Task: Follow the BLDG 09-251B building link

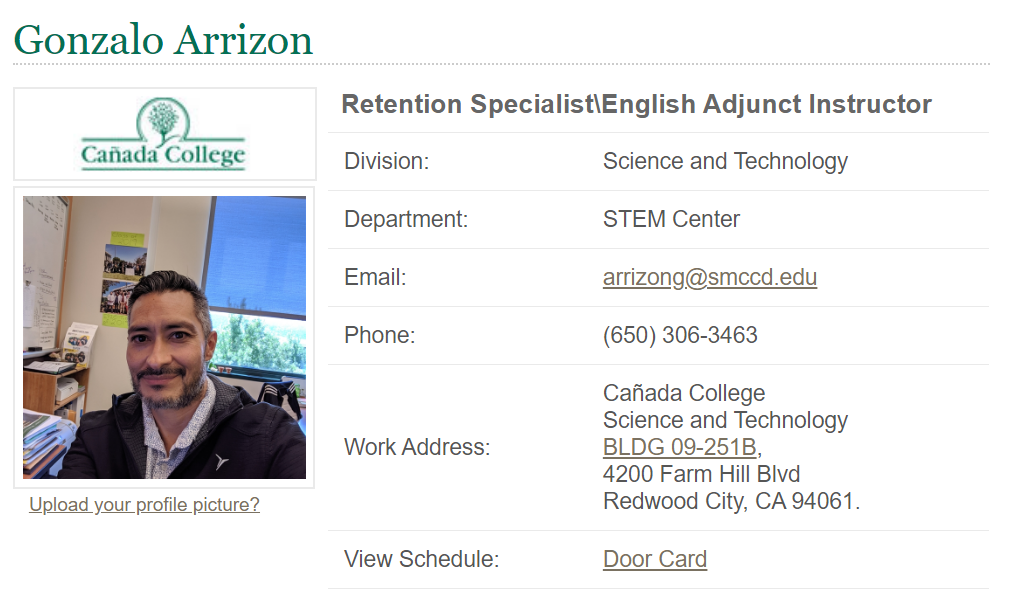Action: point(679,447)
